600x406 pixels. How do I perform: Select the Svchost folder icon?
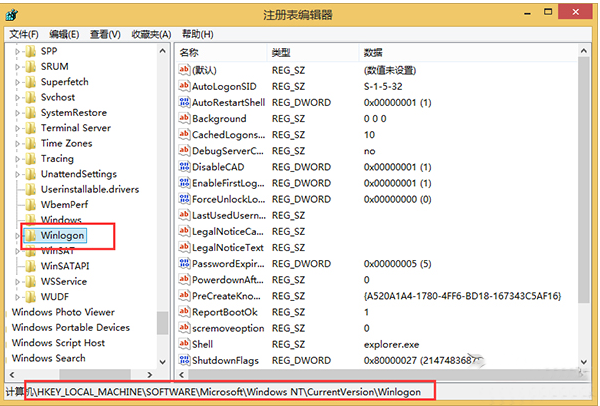tap(31, 97)
